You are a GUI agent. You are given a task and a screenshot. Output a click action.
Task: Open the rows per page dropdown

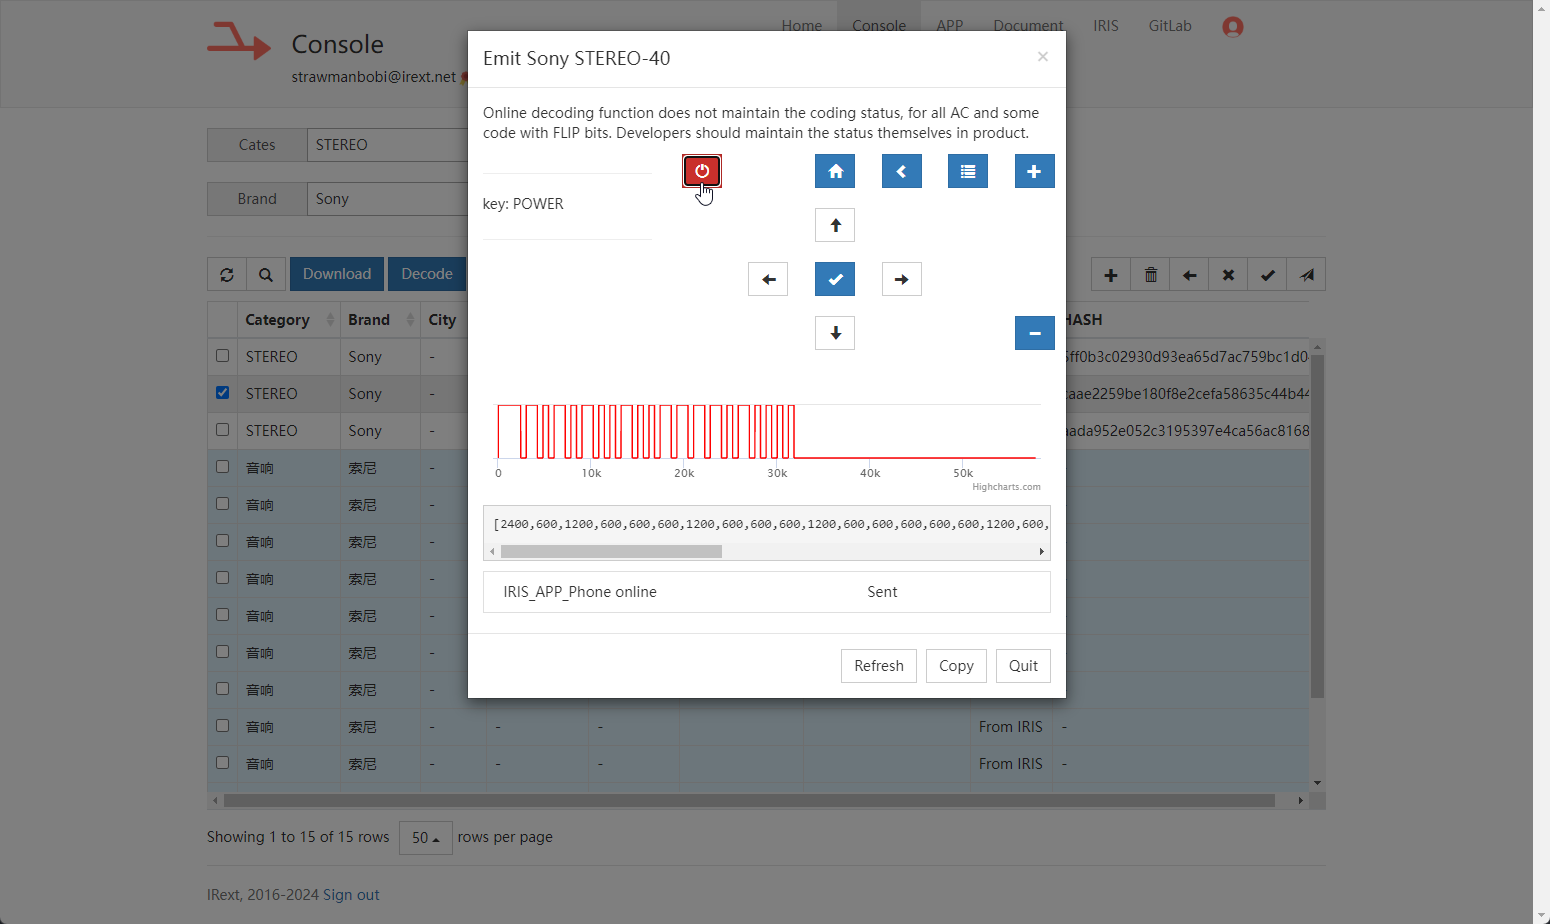(x=425, y=838)
